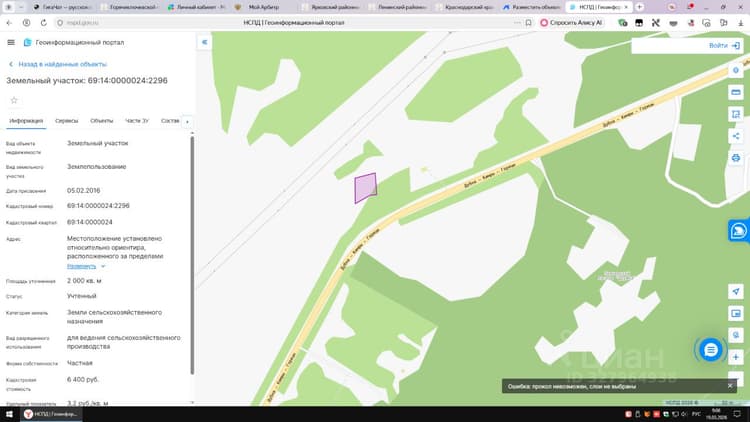750x422 pixels.
Task: Switch to the Сервисы tab
Action: point(66,121)
